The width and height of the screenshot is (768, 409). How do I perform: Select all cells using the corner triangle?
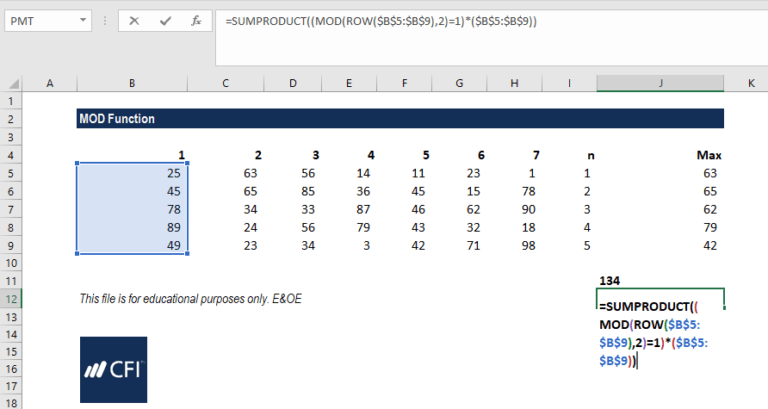pos(13,84)
